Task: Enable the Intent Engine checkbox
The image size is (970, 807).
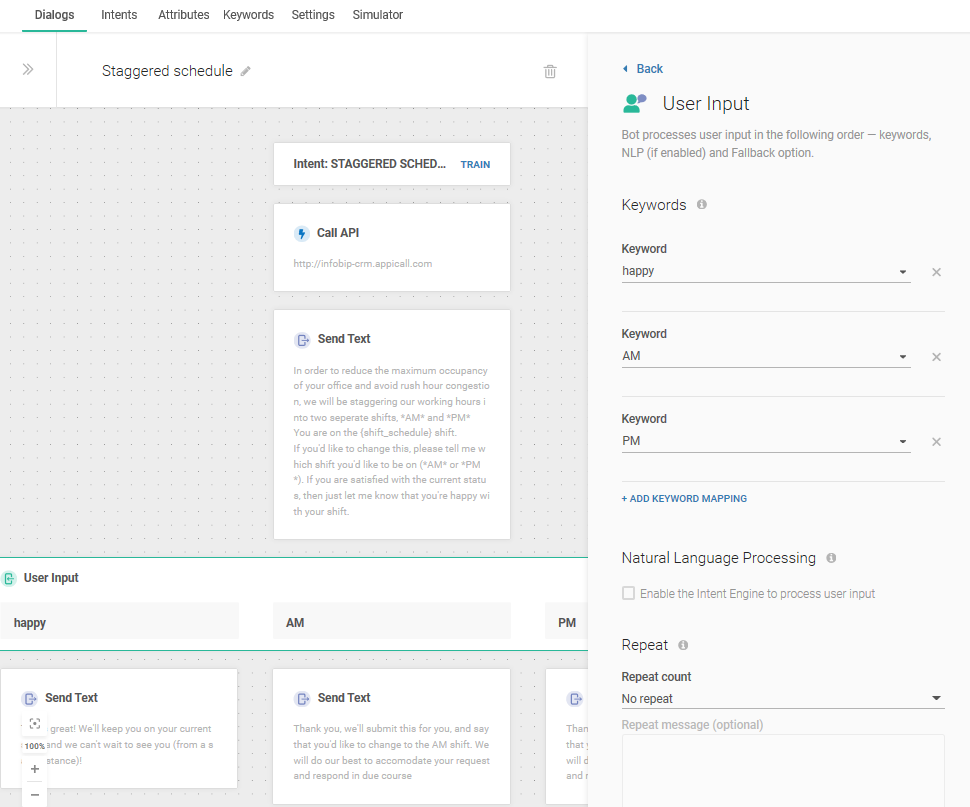Action: [628, 593]
